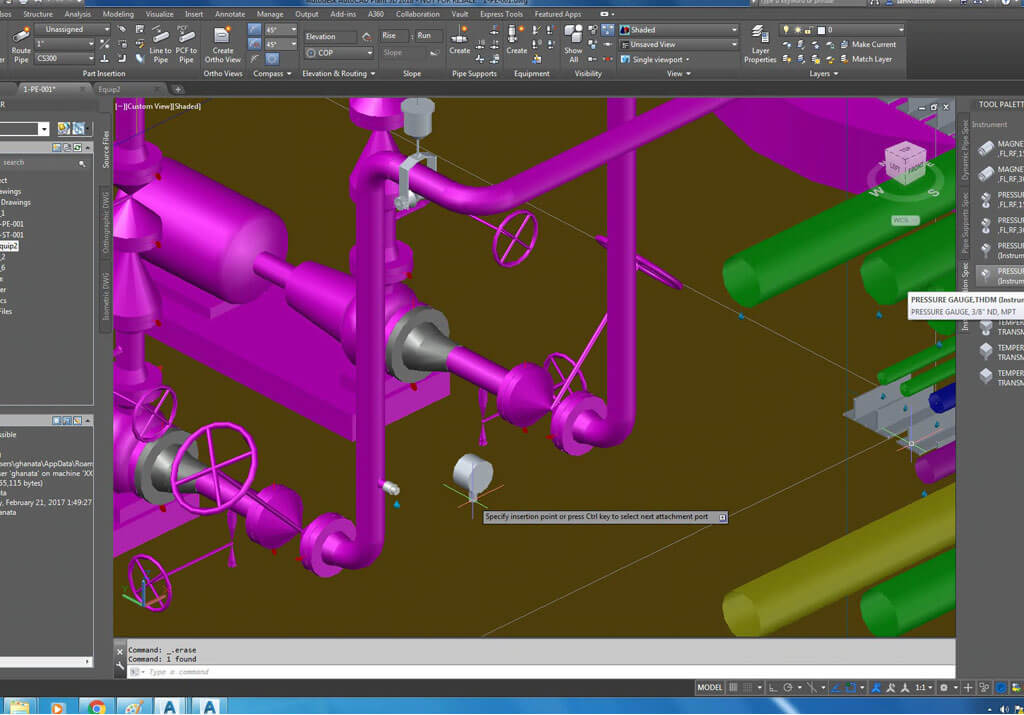The height and width of the screenshot is (715, 1024).
Task: Open the CS300 pipe spec dropdown
Action: [x=65, y=59]
